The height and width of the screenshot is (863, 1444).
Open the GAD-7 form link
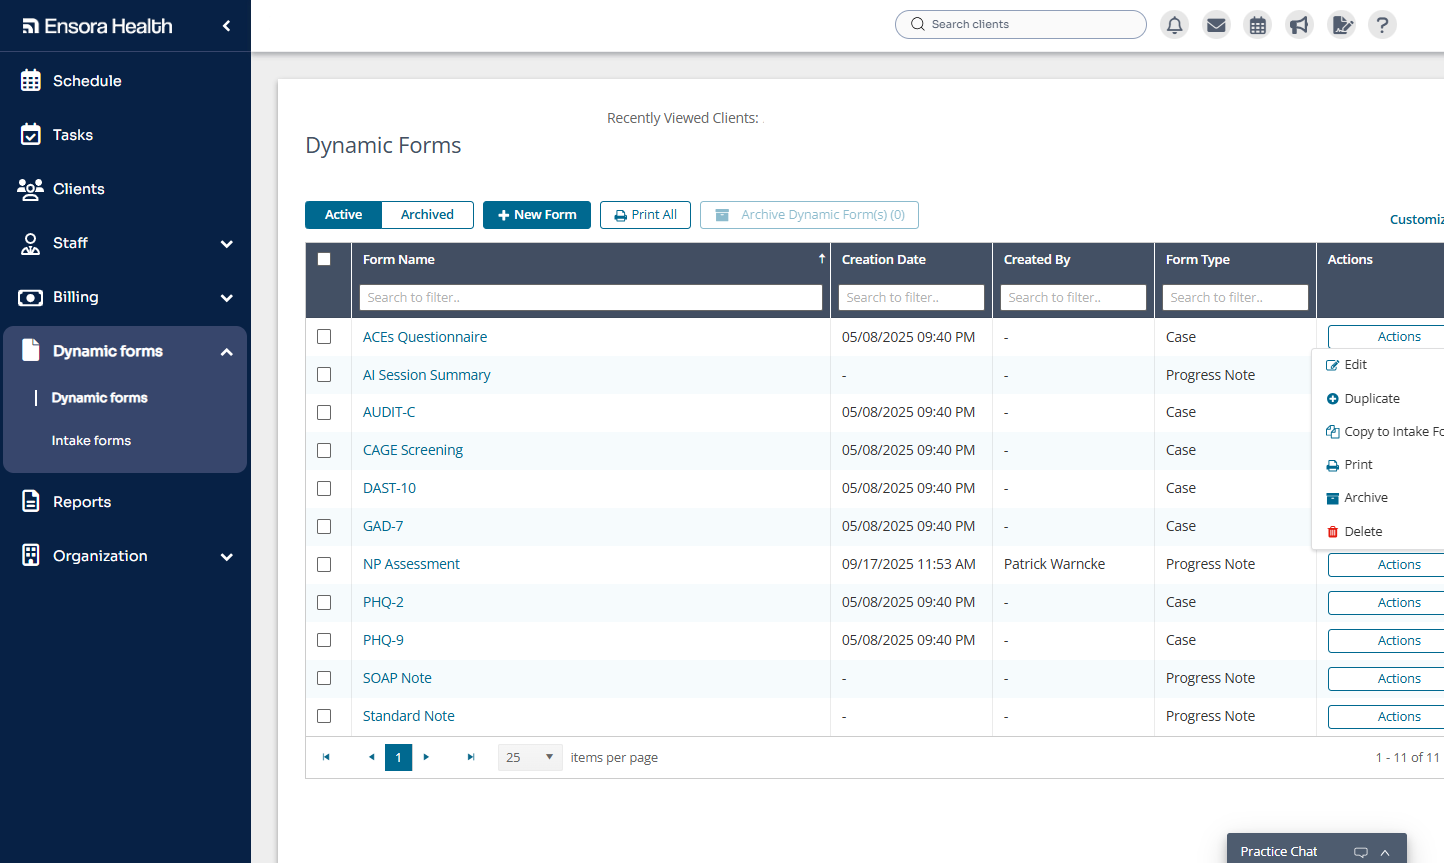tap(383, 526)
